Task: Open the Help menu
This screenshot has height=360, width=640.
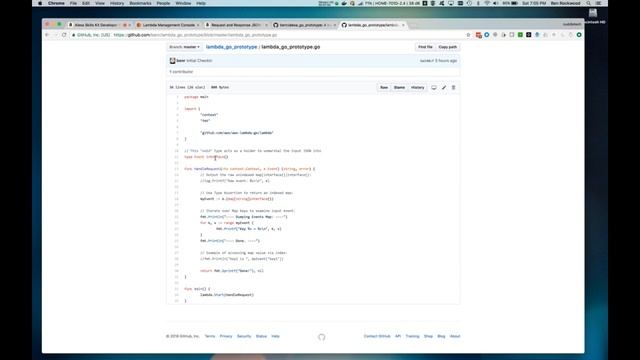Action: tap(201, 3)
